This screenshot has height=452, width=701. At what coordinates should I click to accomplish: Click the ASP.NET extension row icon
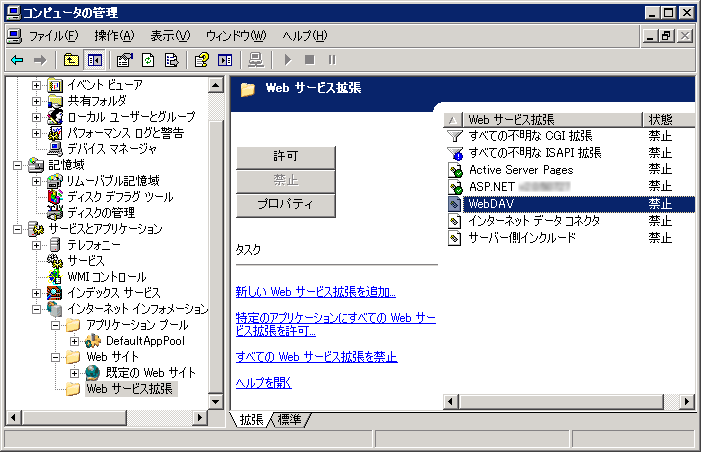coord(455,187)
